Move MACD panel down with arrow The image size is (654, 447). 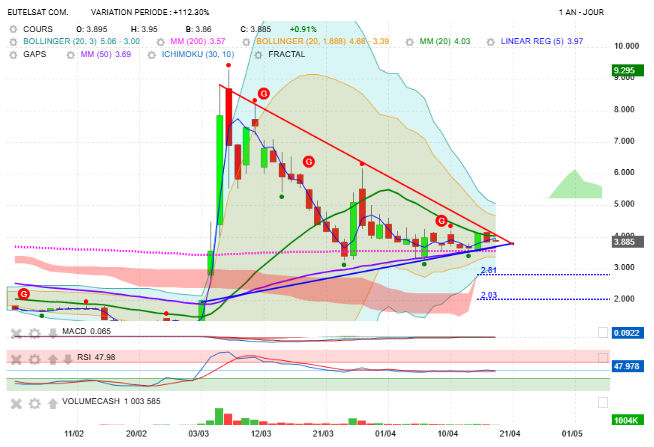53,333
